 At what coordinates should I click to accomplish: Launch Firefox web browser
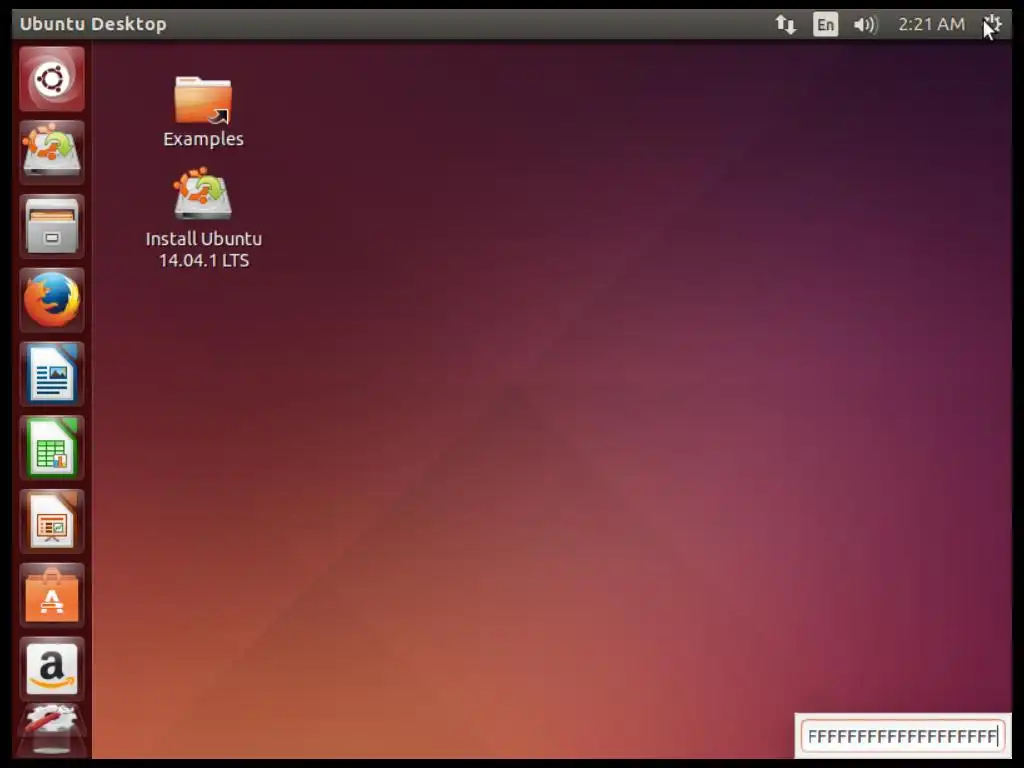pyautogui.click(x=52, y=300)
